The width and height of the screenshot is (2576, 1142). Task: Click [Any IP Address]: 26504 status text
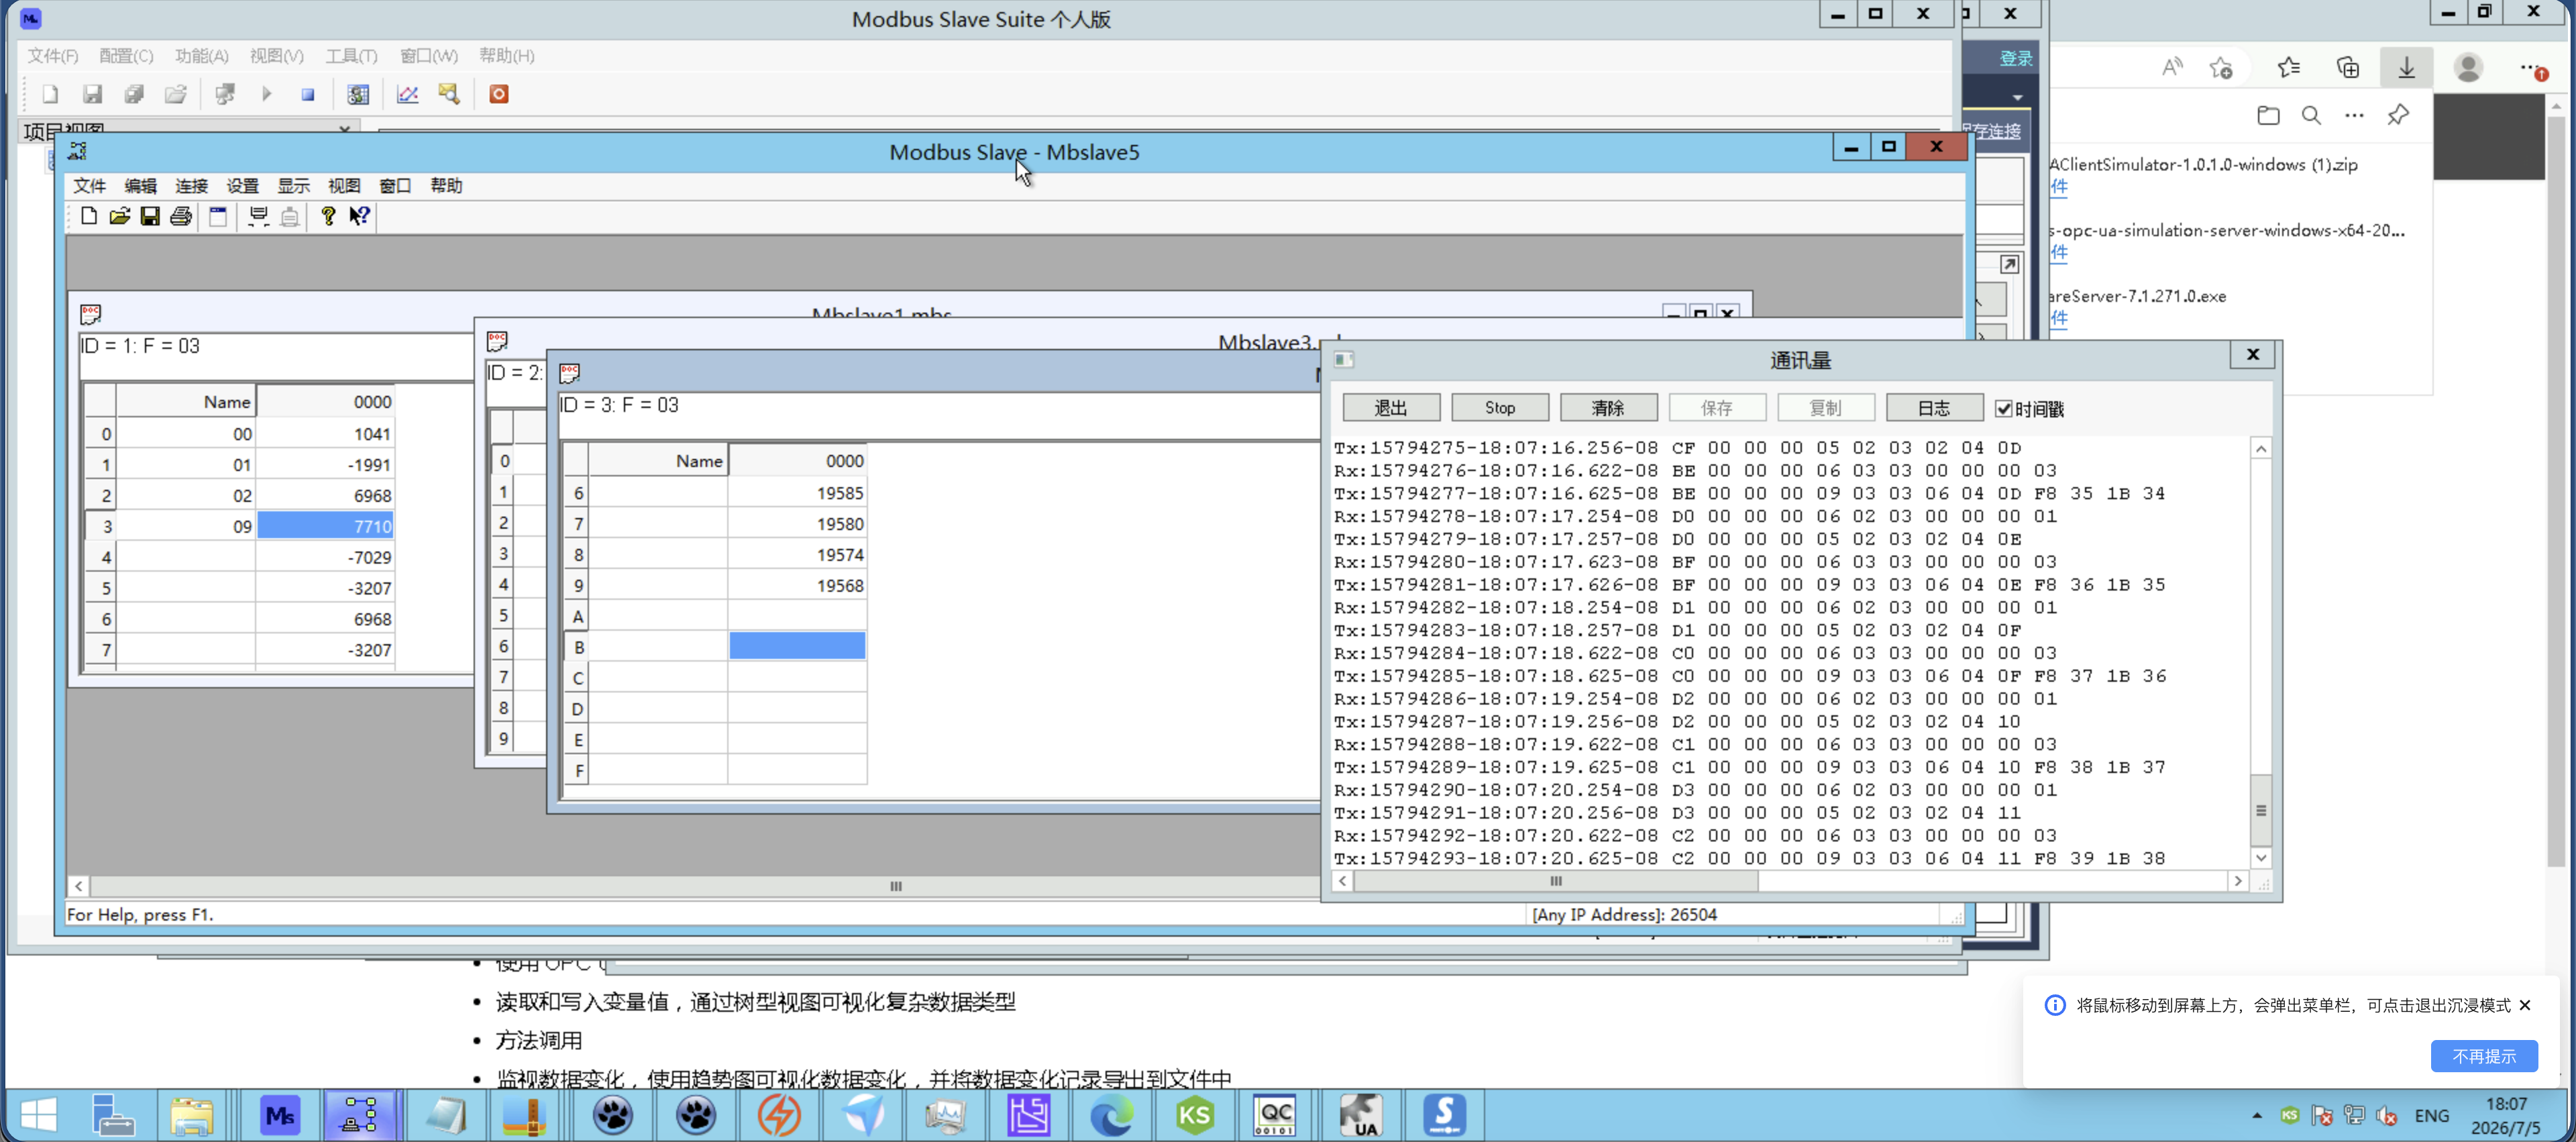1624,914
